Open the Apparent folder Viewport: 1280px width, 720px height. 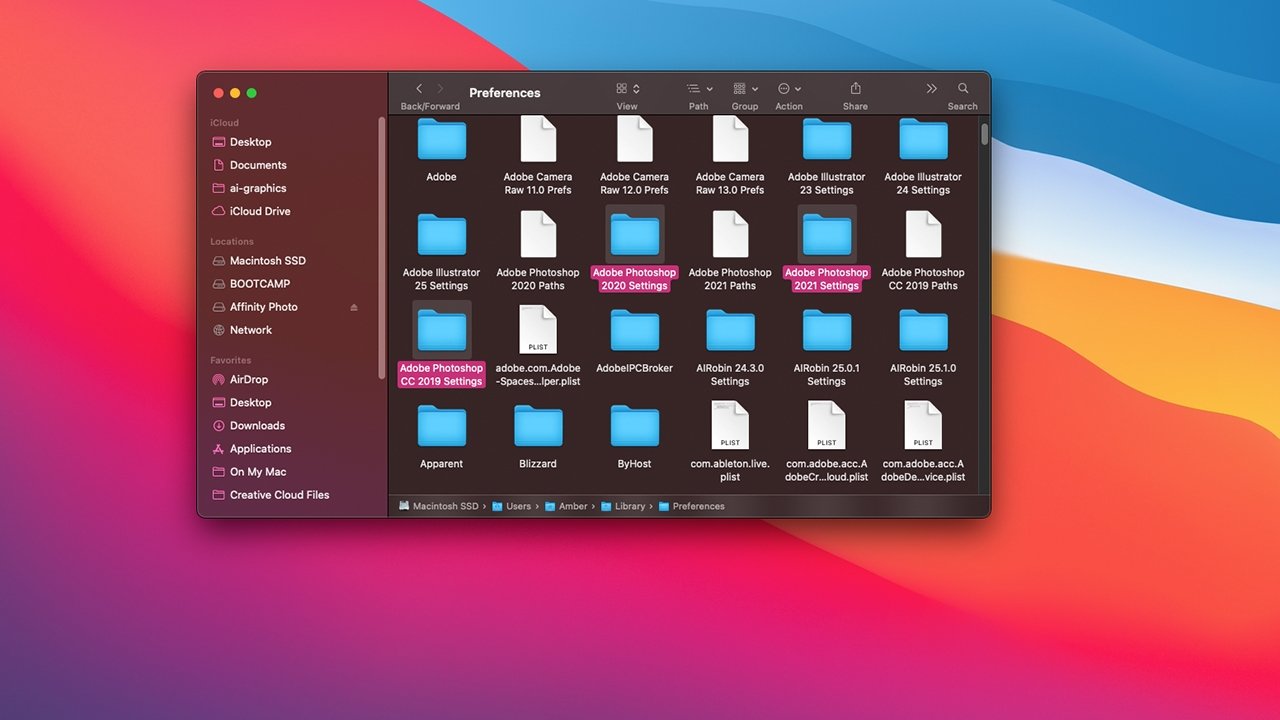[441, 426]
